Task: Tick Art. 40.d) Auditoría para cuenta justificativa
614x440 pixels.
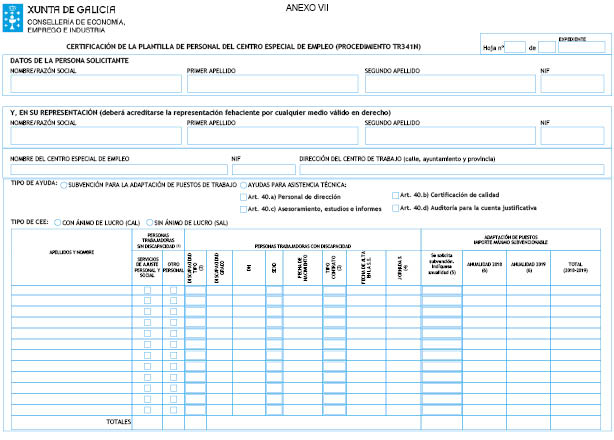Action: 395,208
